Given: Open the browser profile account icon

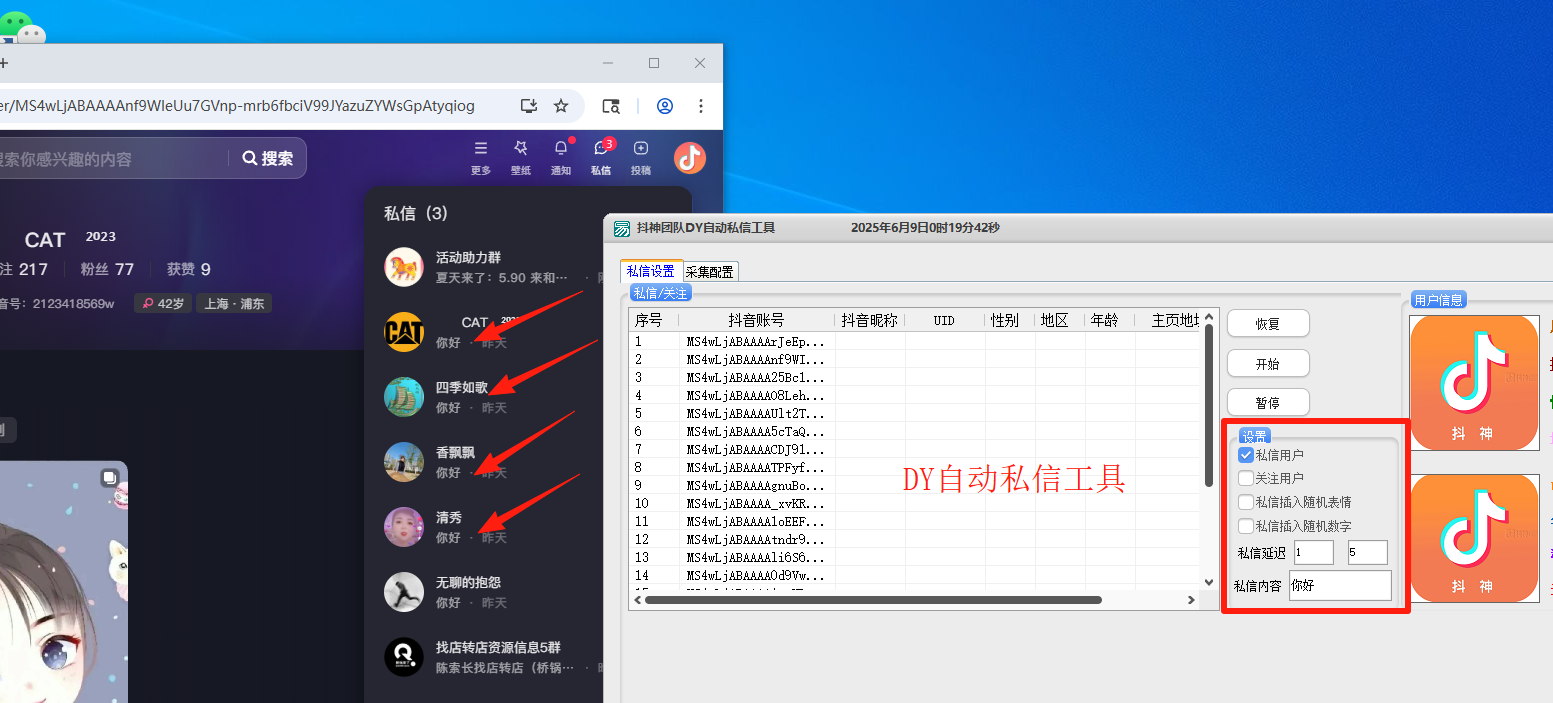Looking at the screenshot, I should [x=664, y=106].
